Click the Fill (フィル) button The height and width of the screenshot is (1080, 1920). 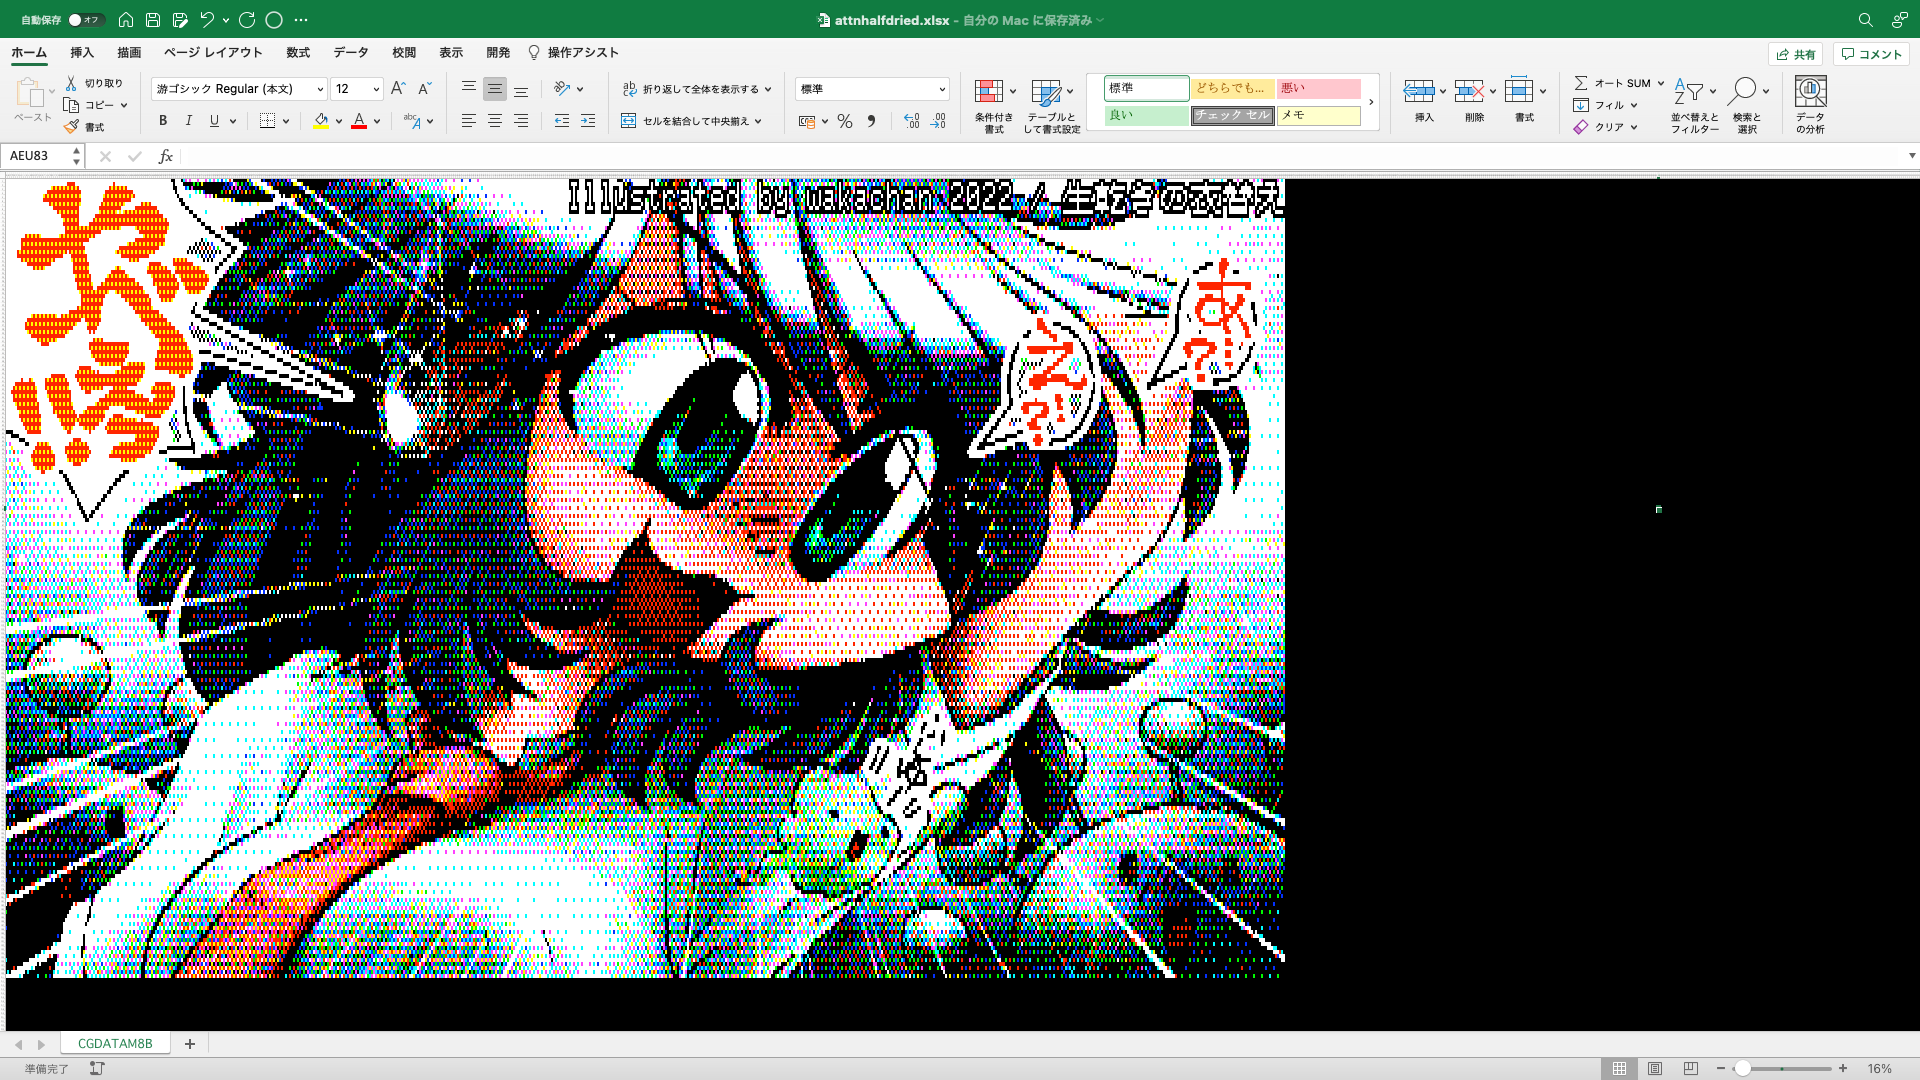click(x=1605, y=105)
